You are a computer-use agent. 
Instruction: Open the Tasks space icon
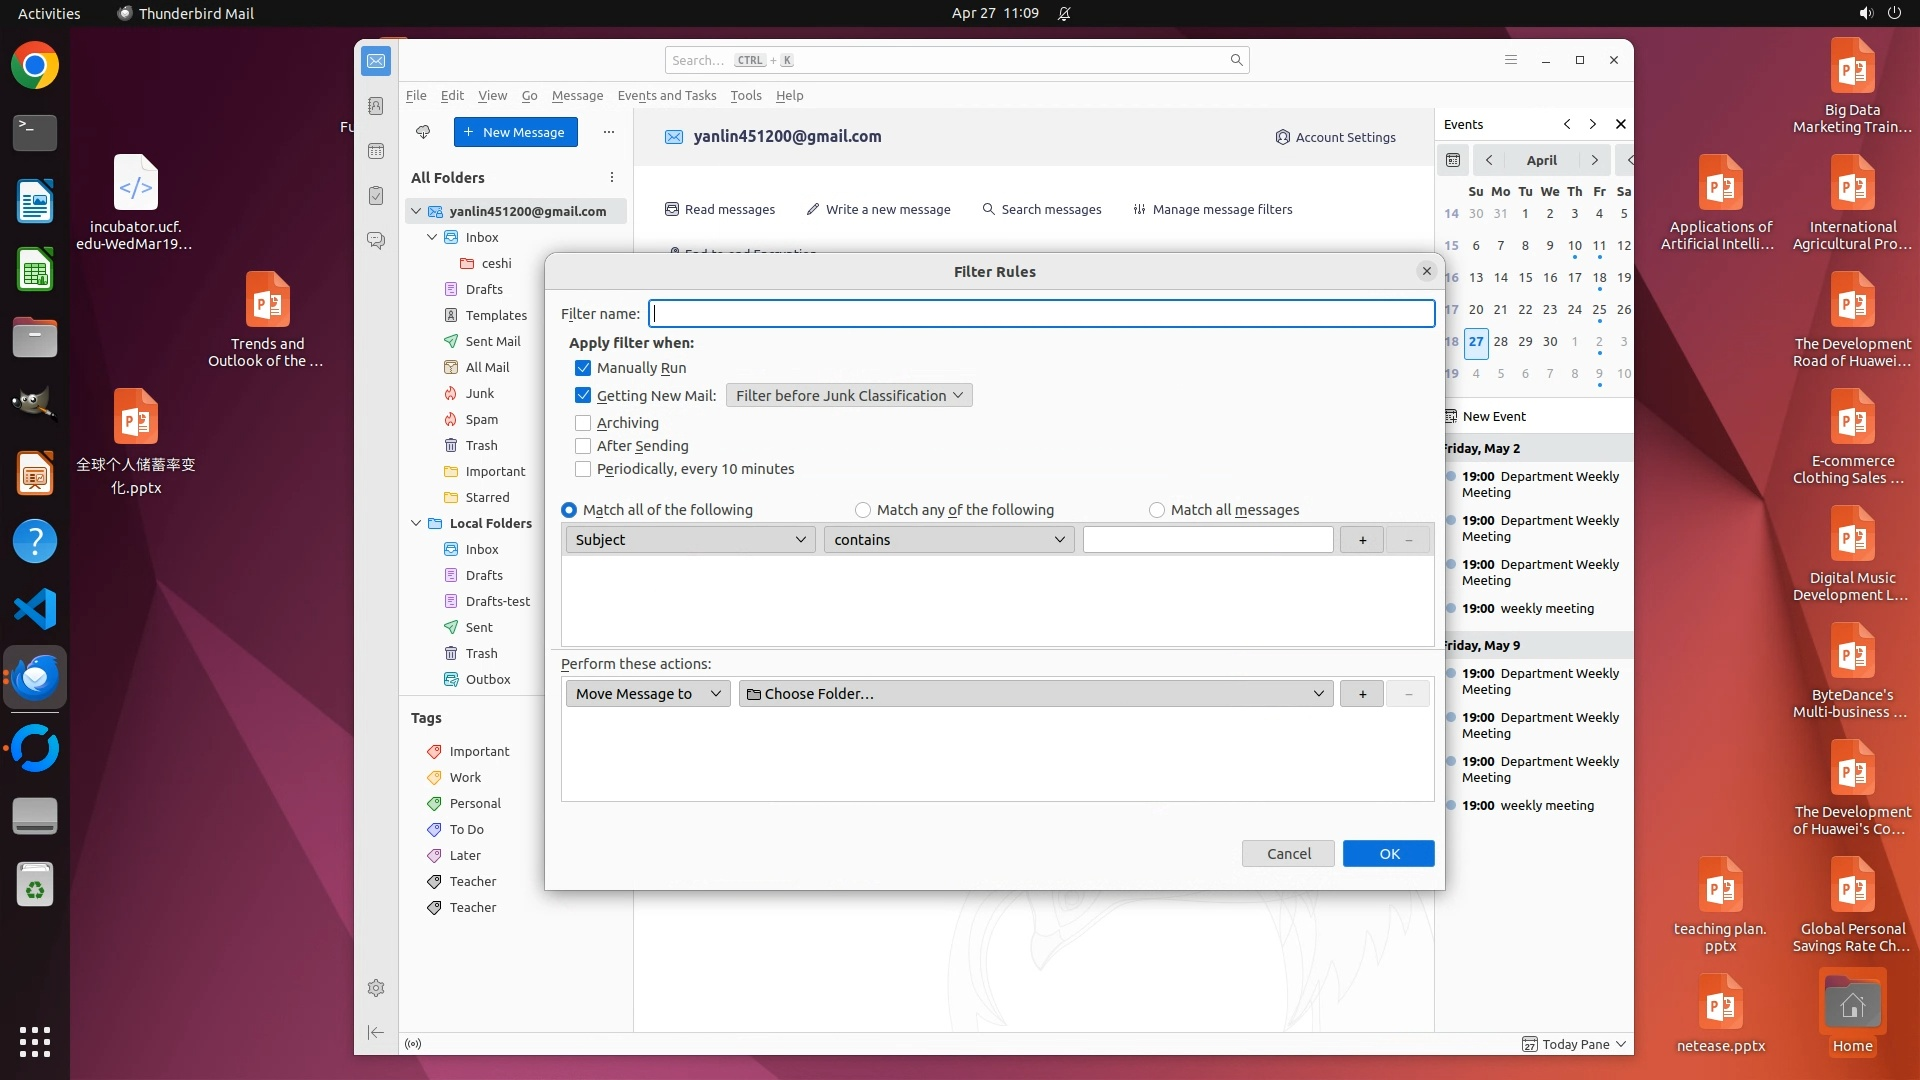(x=376, y=196)
